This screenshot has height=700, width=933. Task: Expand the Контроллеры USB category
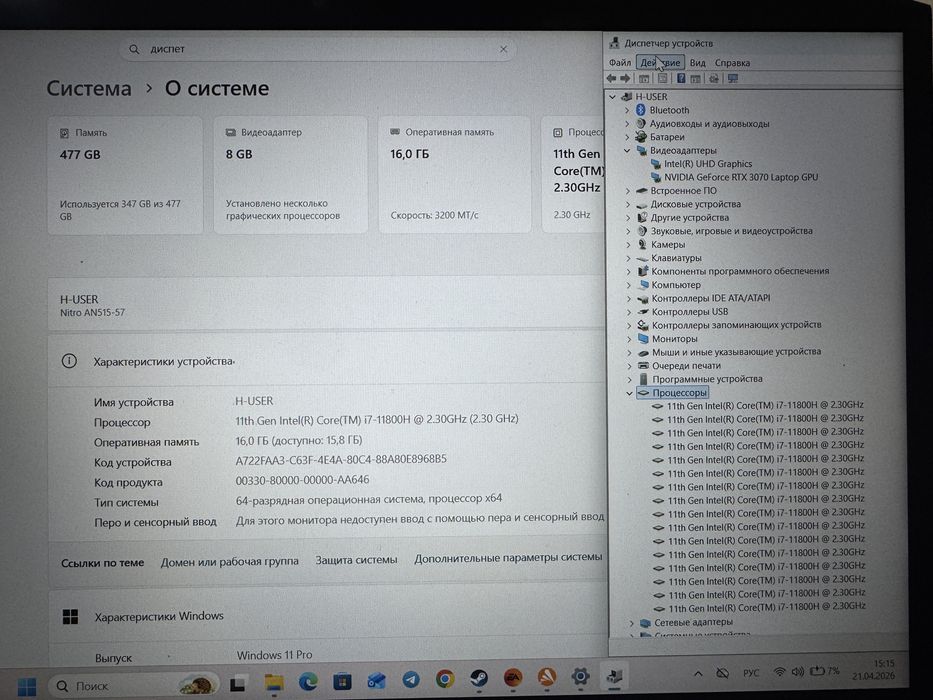click(629, 312)
